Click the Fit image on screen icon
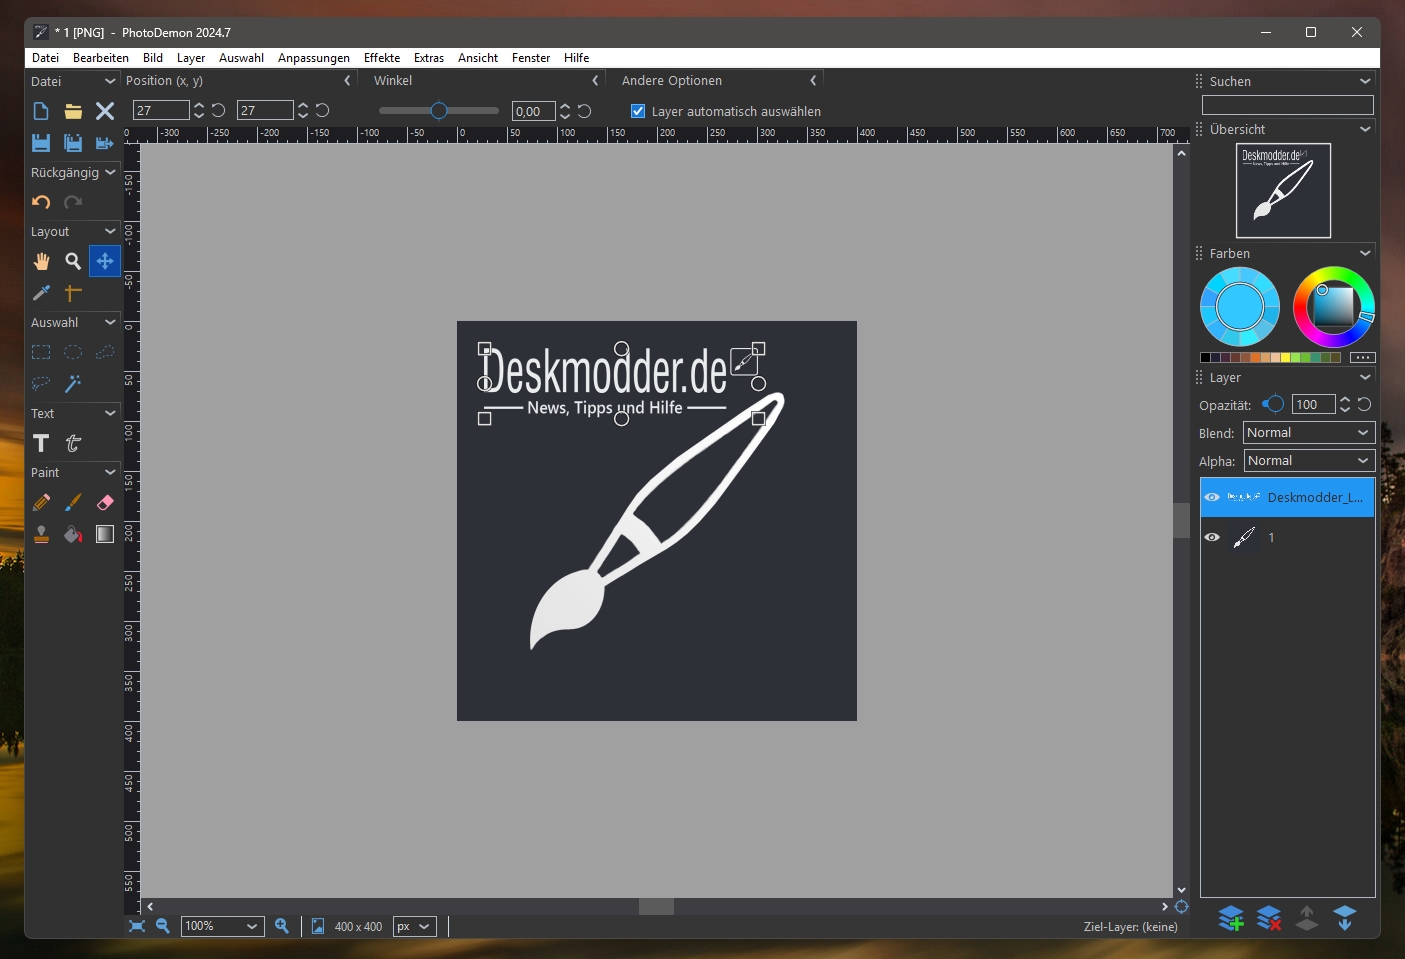The width and height of the screenshot is (1405, 959). [137, 926]
